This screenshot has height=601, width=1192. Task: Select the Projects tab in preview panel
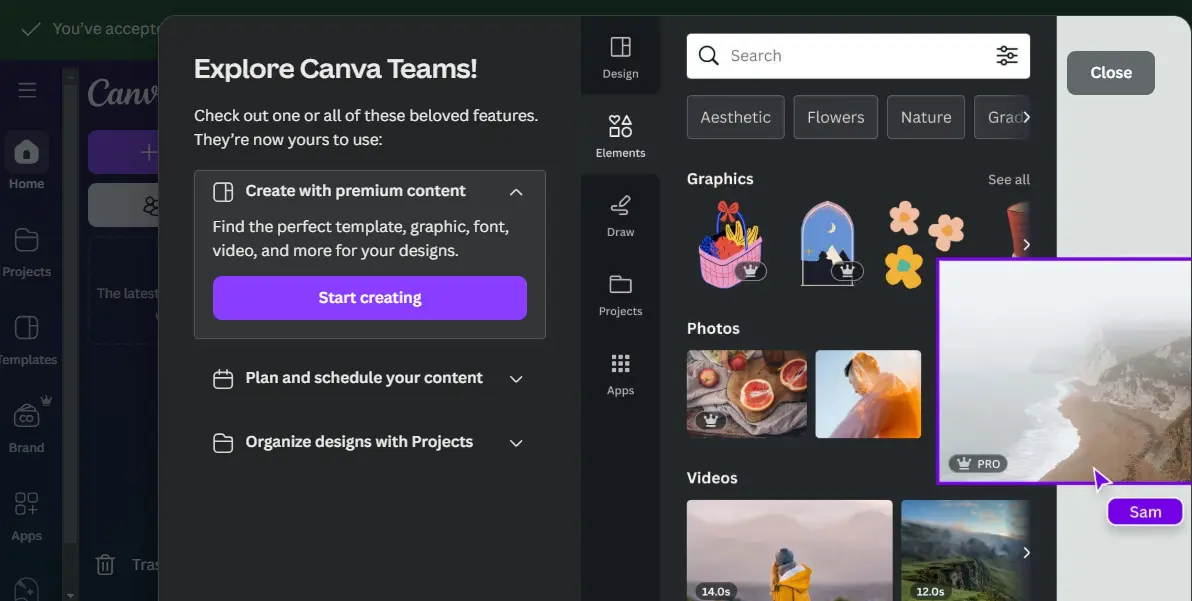pos(620,295)
